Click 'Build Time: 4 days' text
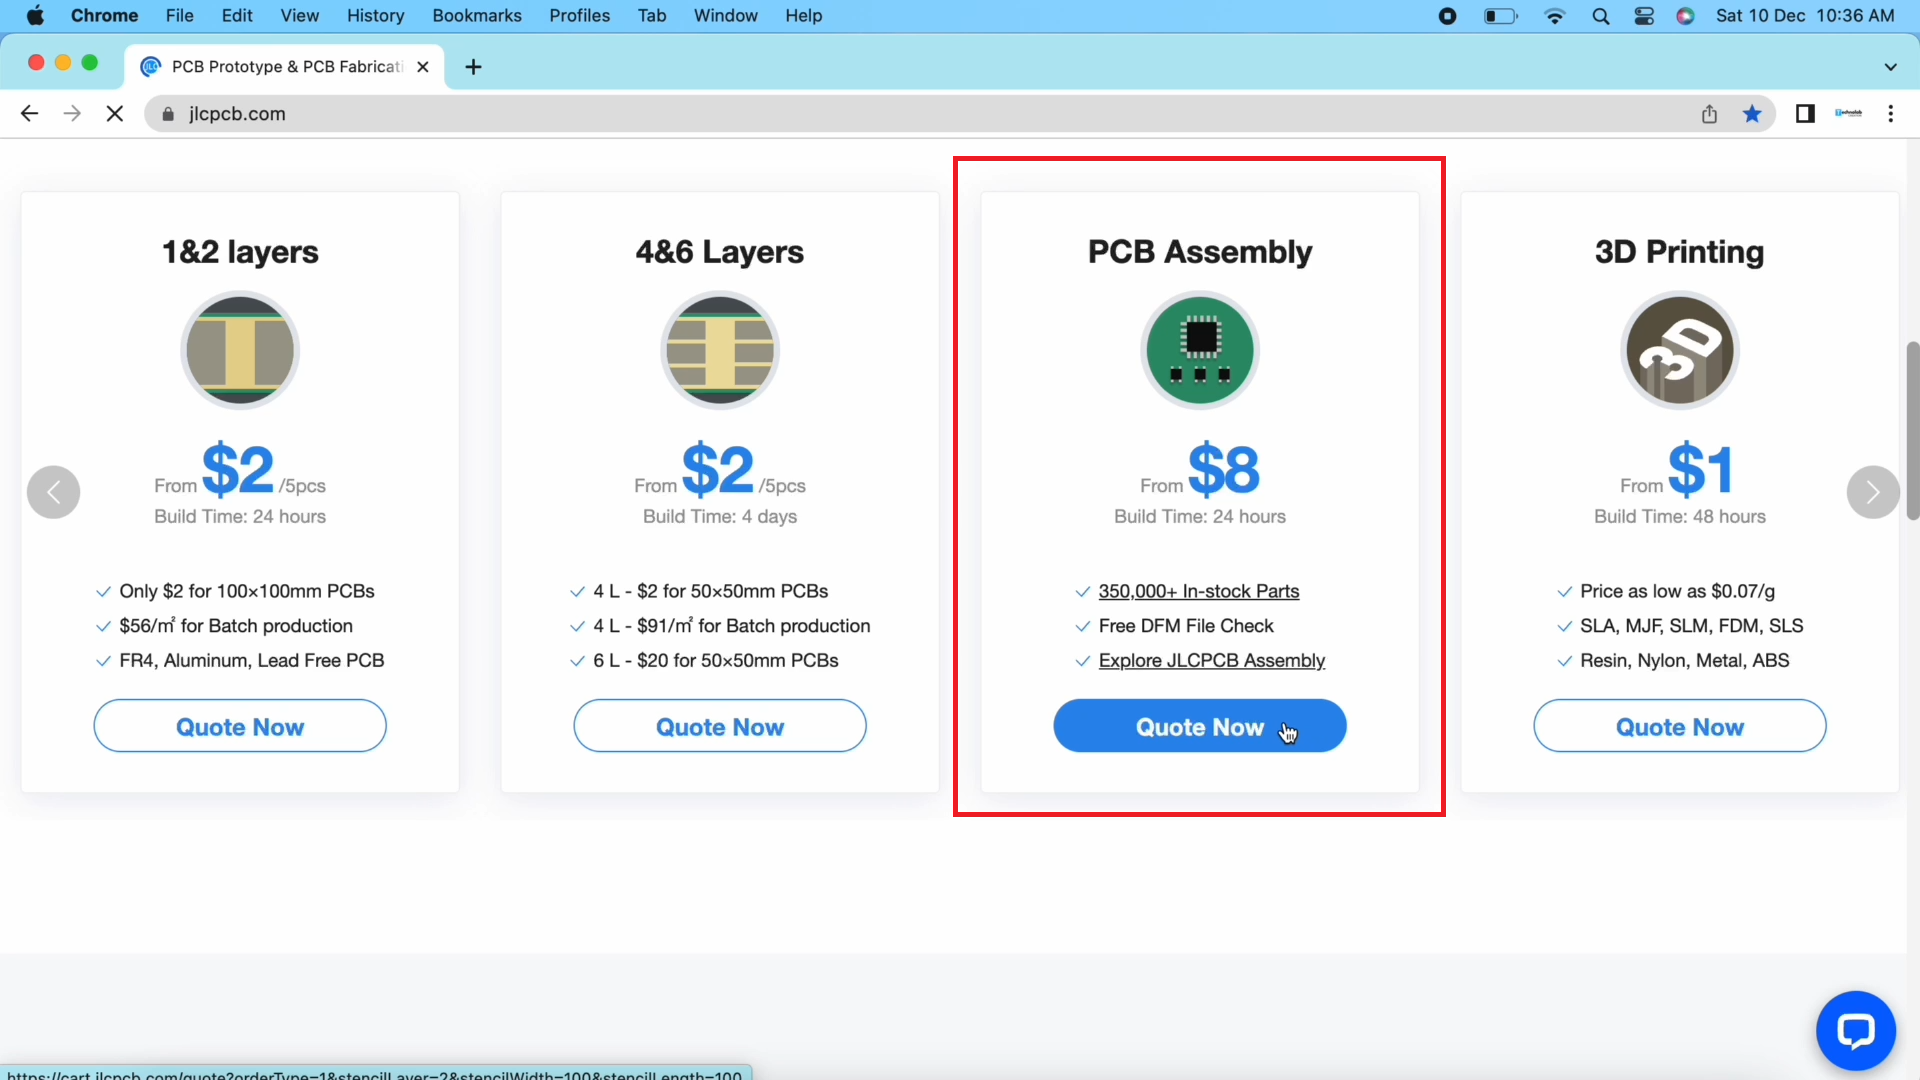Image resolution: width=1920 pixels, height=1080 pixels. coord(720,516)
